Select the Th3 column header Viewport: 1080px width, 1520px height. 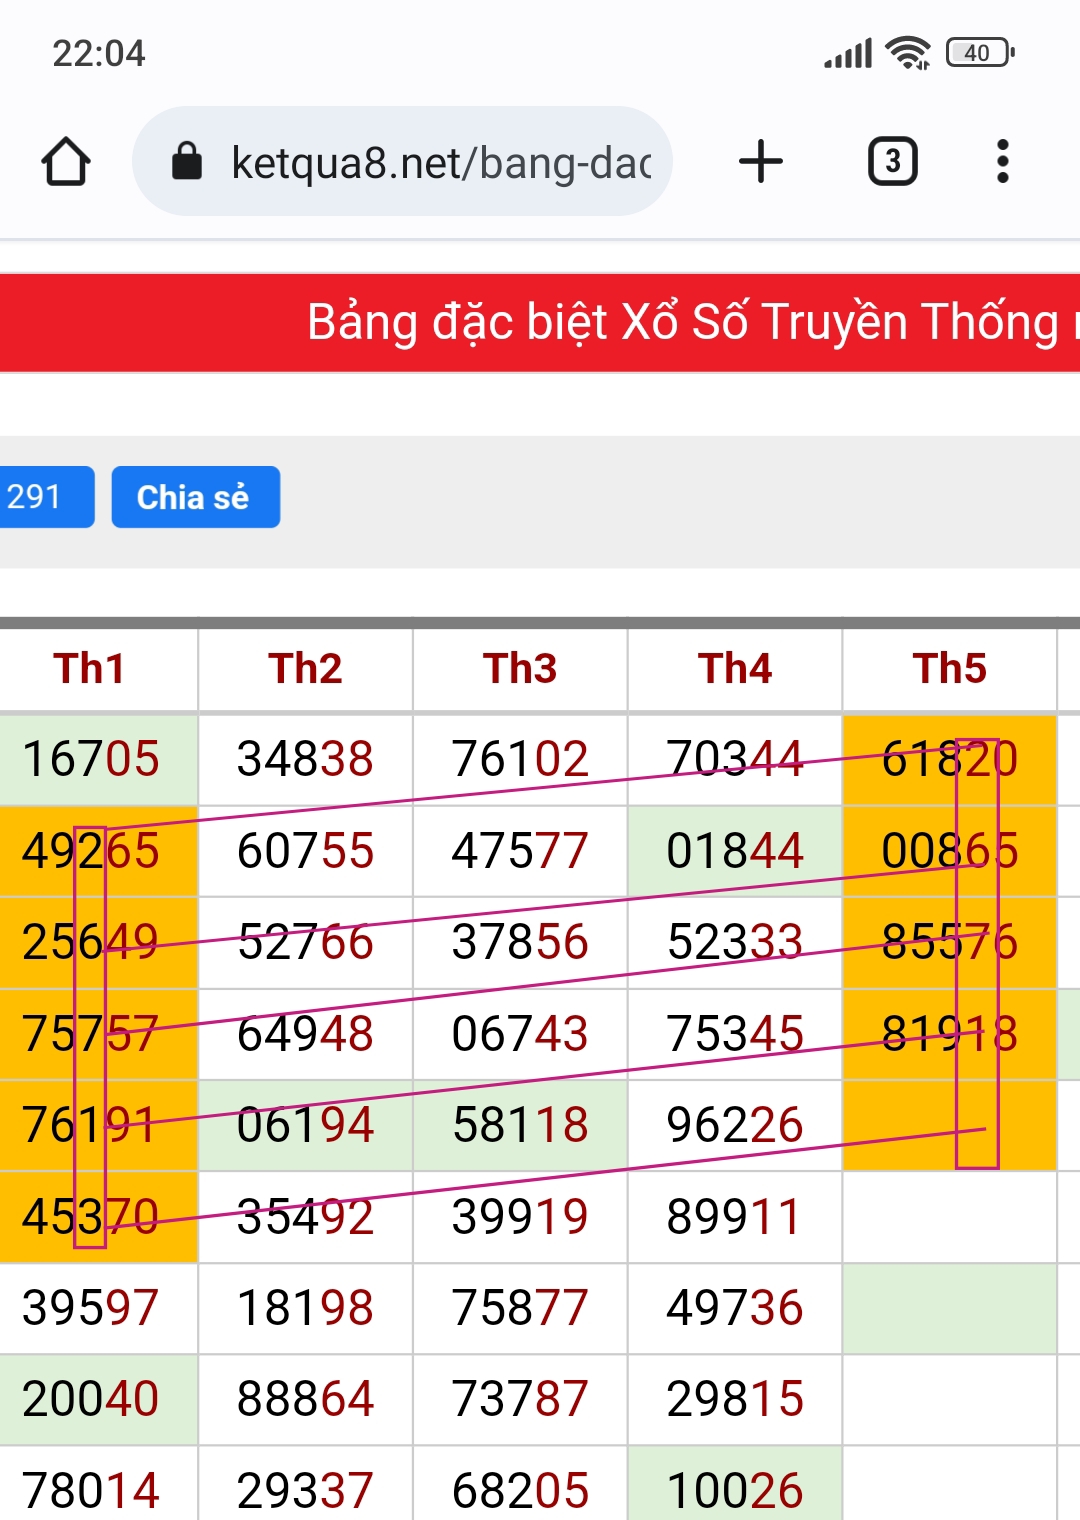tap(520, 669)
